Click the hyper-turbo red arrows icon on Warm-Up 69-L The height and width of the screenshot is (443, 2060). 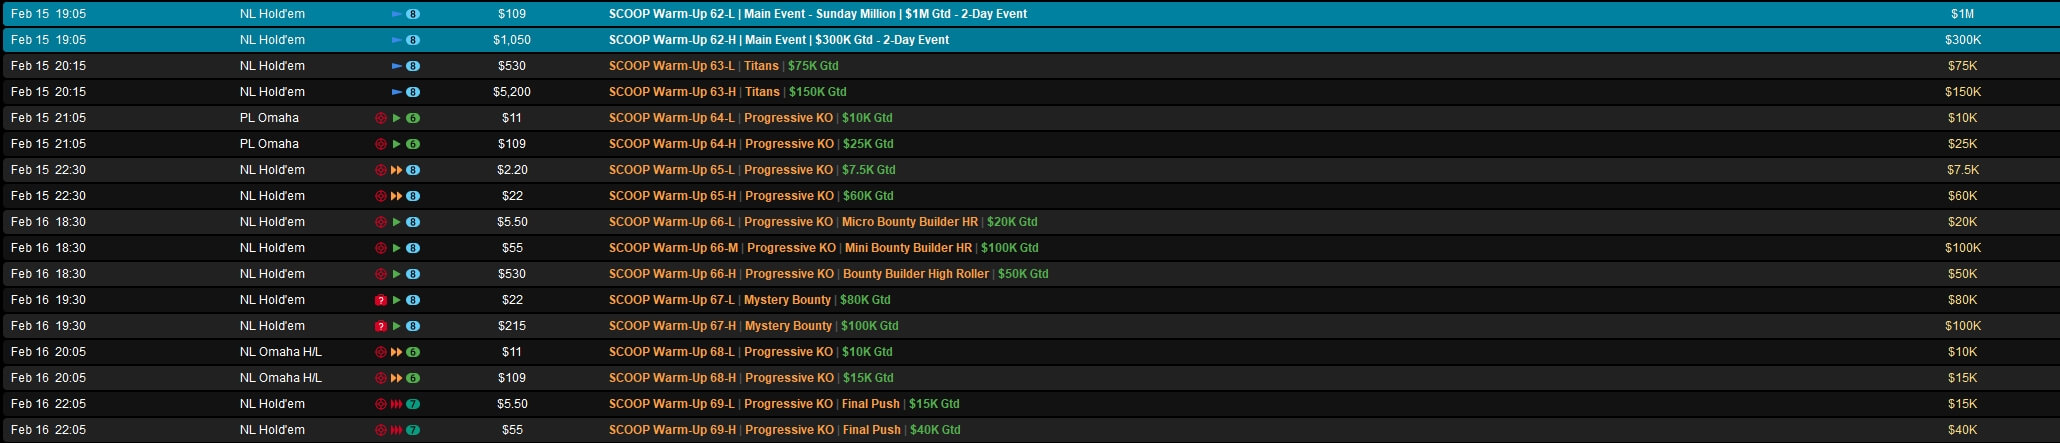396,404
